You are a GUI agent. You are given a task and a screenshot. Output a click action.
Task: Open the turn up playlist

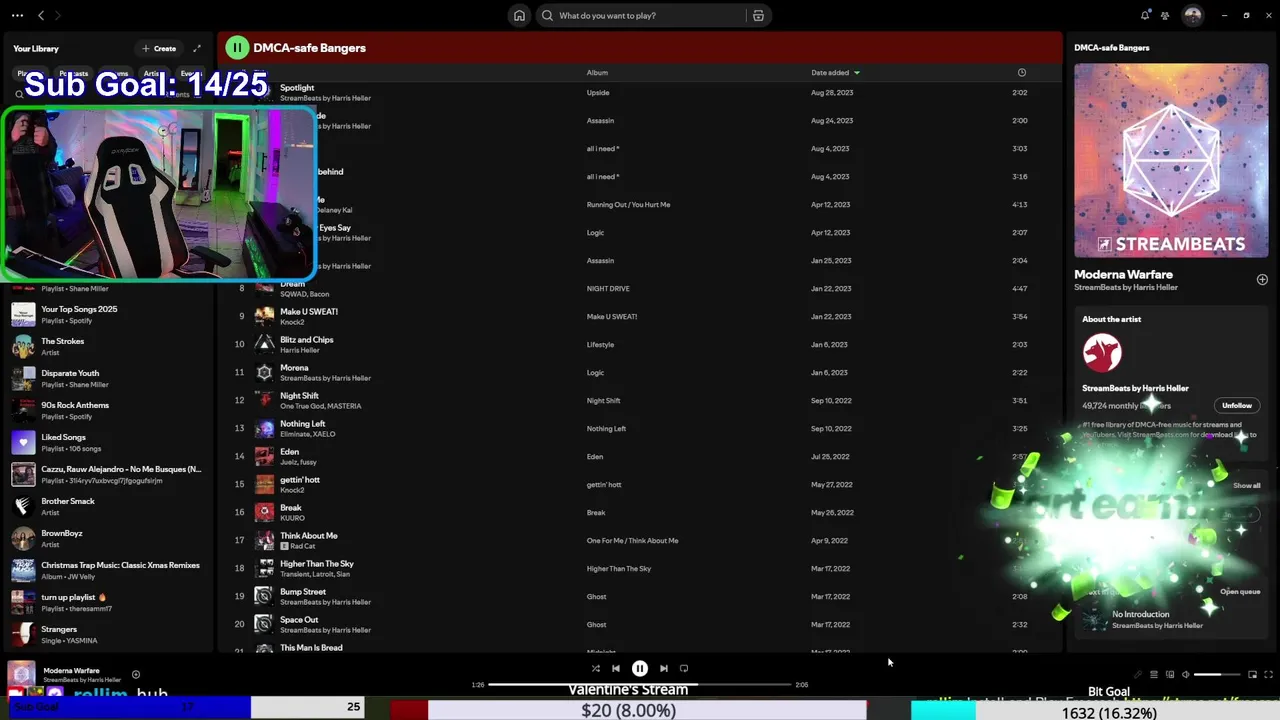(x=108, y=602)
